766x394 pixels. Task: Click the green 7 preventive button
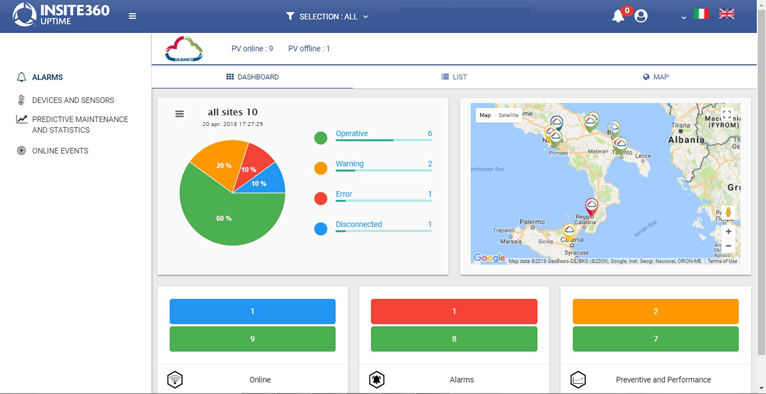(656, 339)
